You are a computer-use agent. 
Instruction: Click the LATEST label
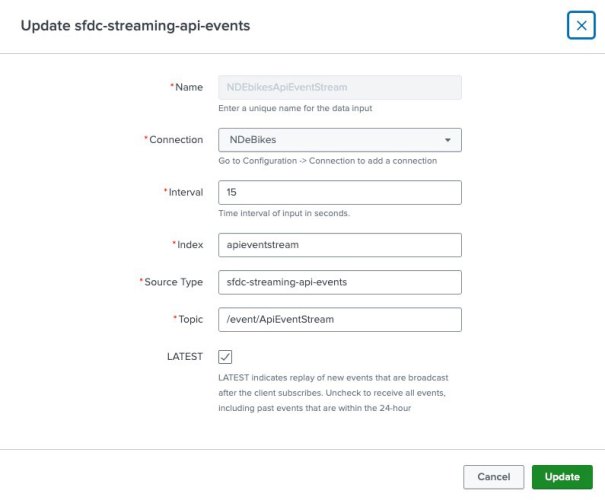[185, 356]
